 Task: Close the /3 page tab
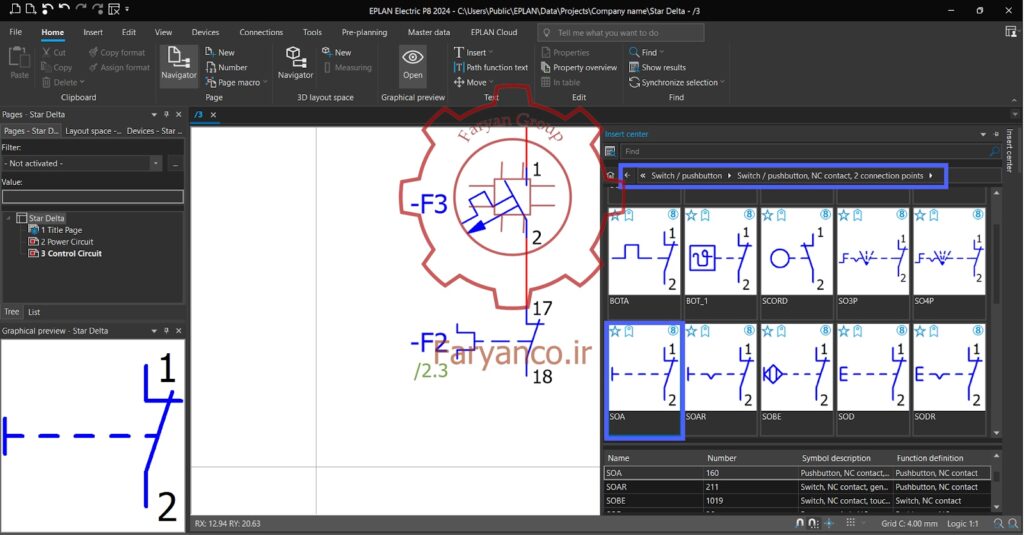point(213,114)
